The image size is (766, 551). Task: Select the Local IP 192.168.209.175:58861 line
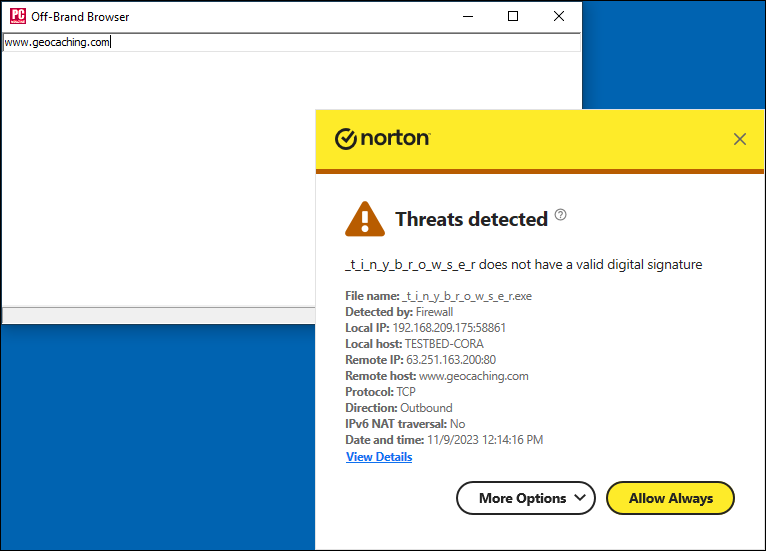pyautogui.click(x=426, y=328)
